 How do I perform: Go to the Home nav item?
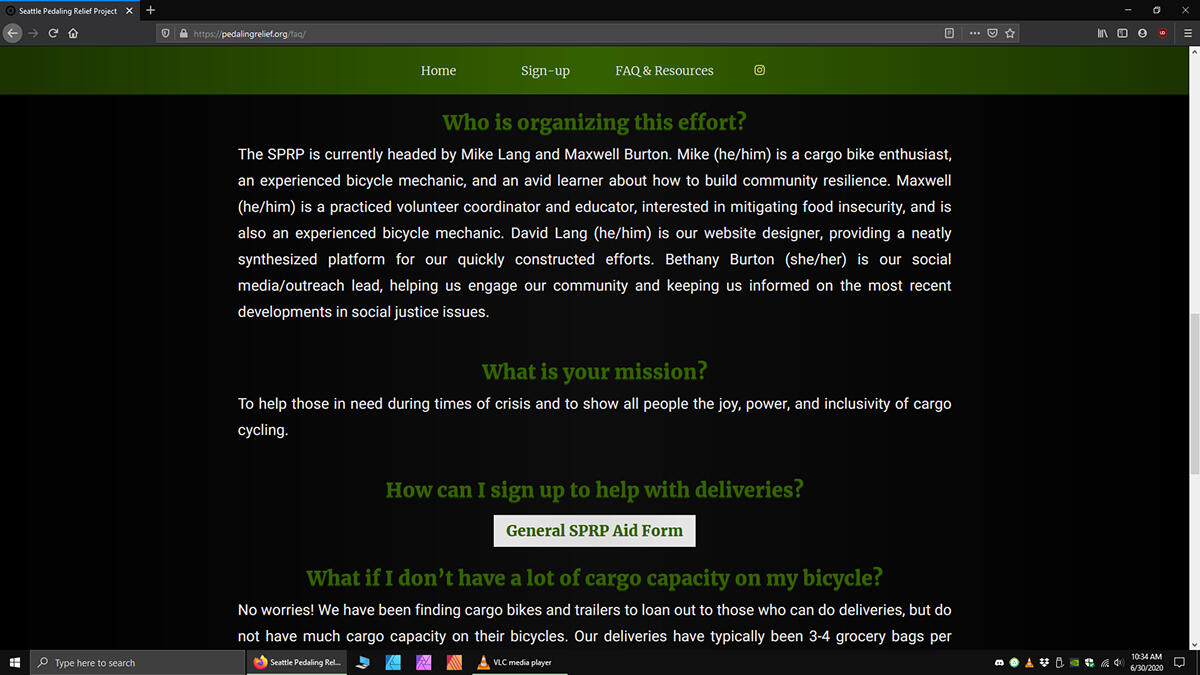(438, 71)
